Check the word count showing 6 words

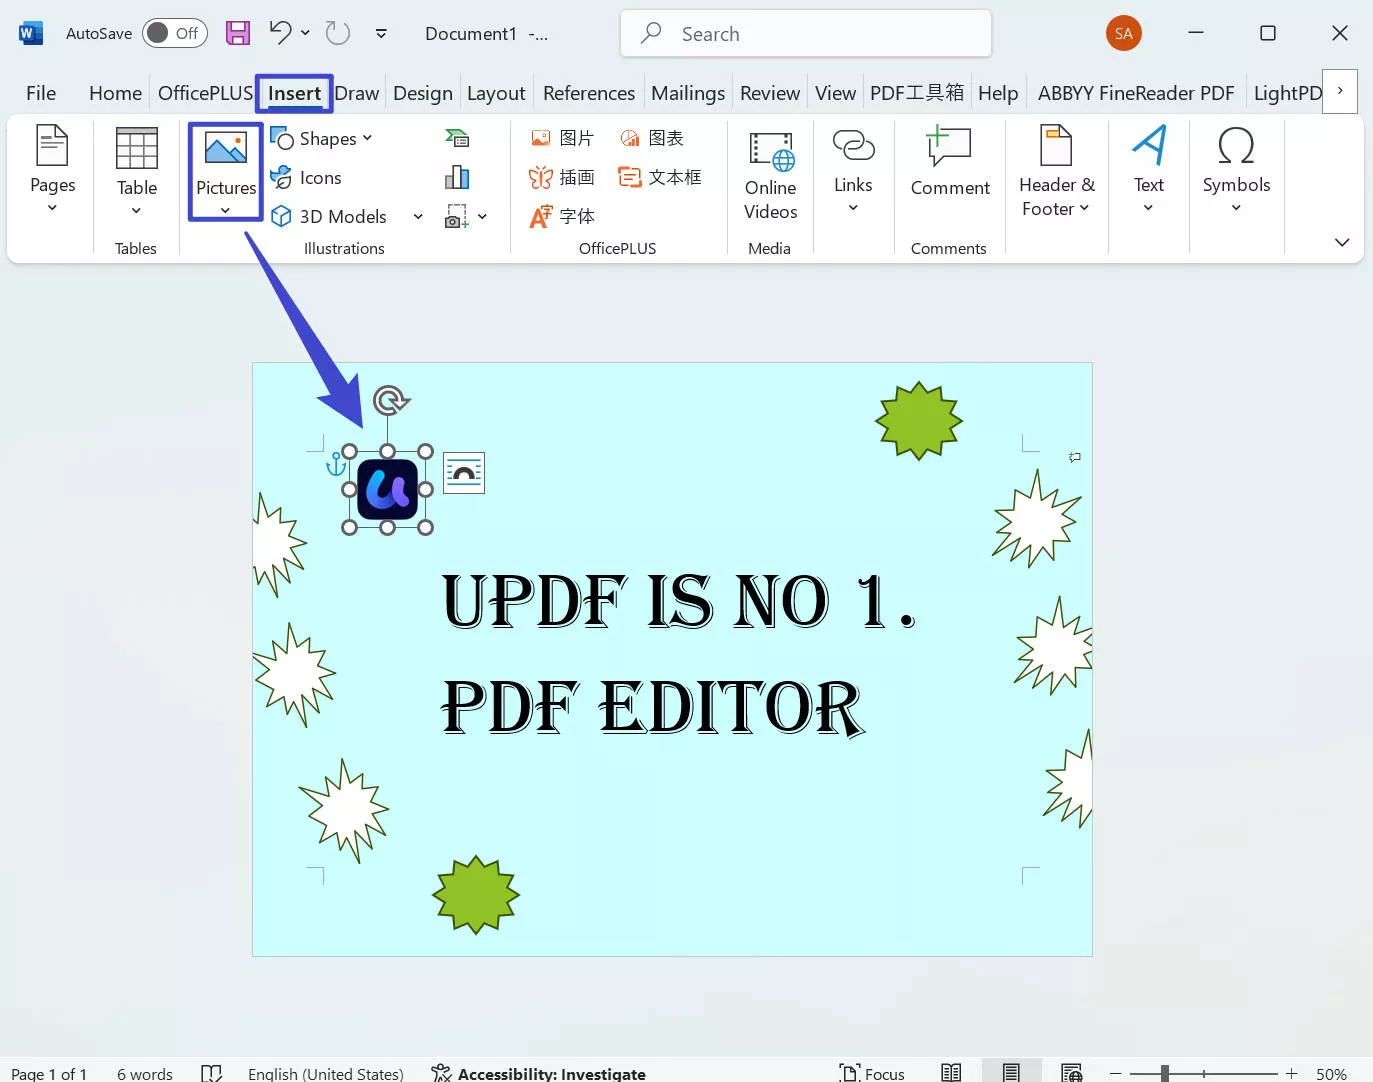[143, 1072]
